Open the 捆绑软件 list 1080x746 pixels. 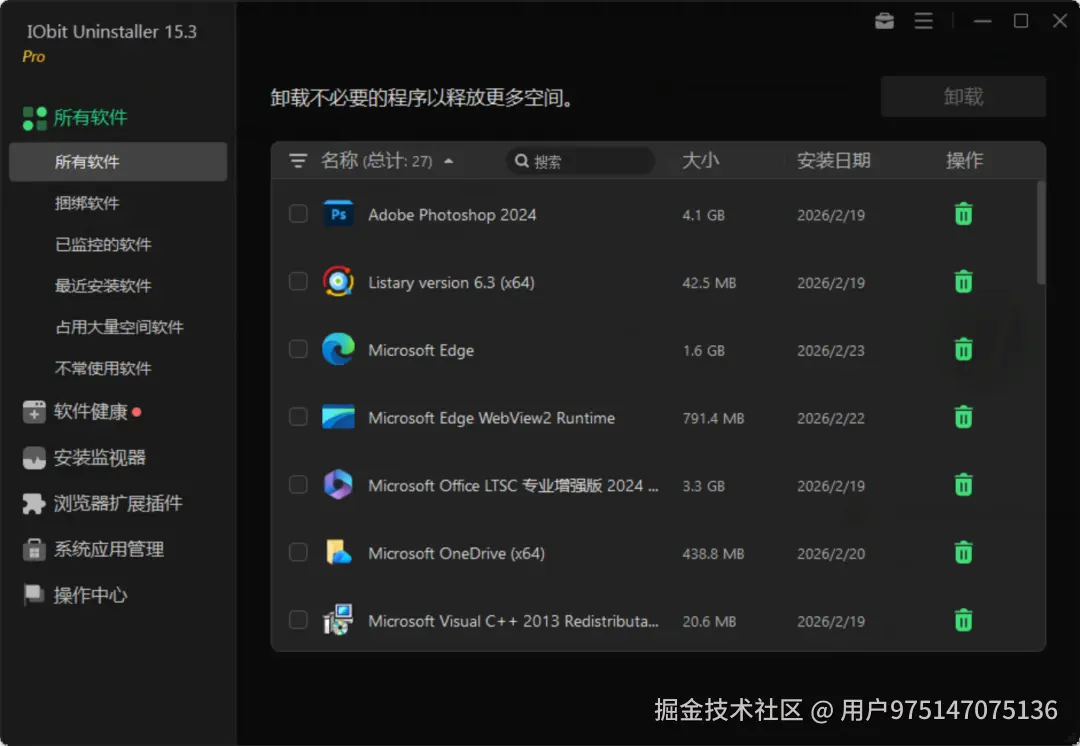click(x=87, y=203)
